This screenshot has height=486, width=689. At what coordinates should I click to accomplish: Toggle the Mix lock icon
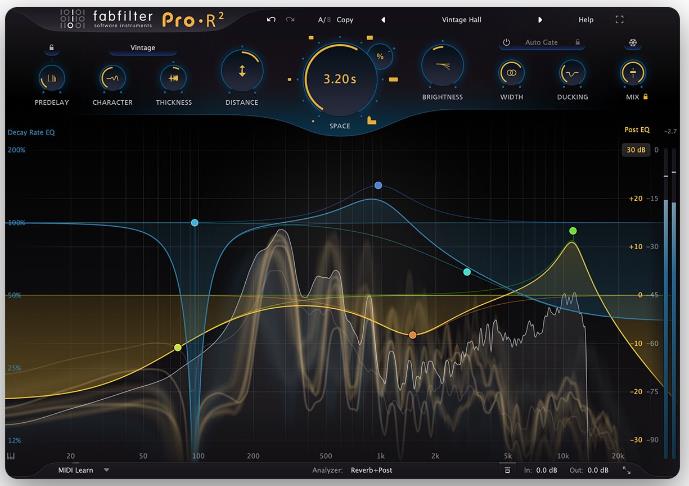645,96
